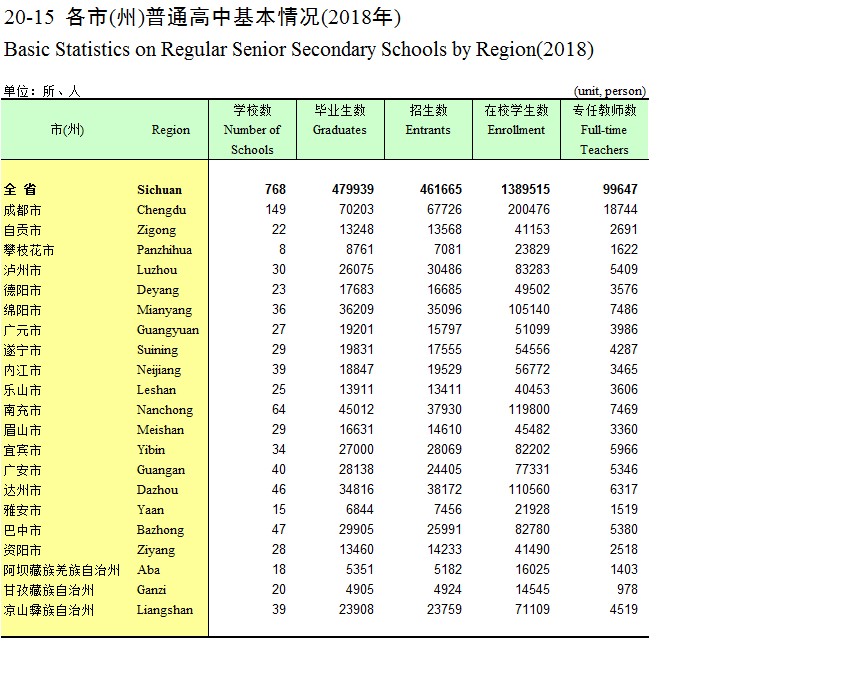Image resolution: width=865 pixels, height=676 pixels.
Task: Click Mianyang enrollment value 105140
Action: [529, 310]
